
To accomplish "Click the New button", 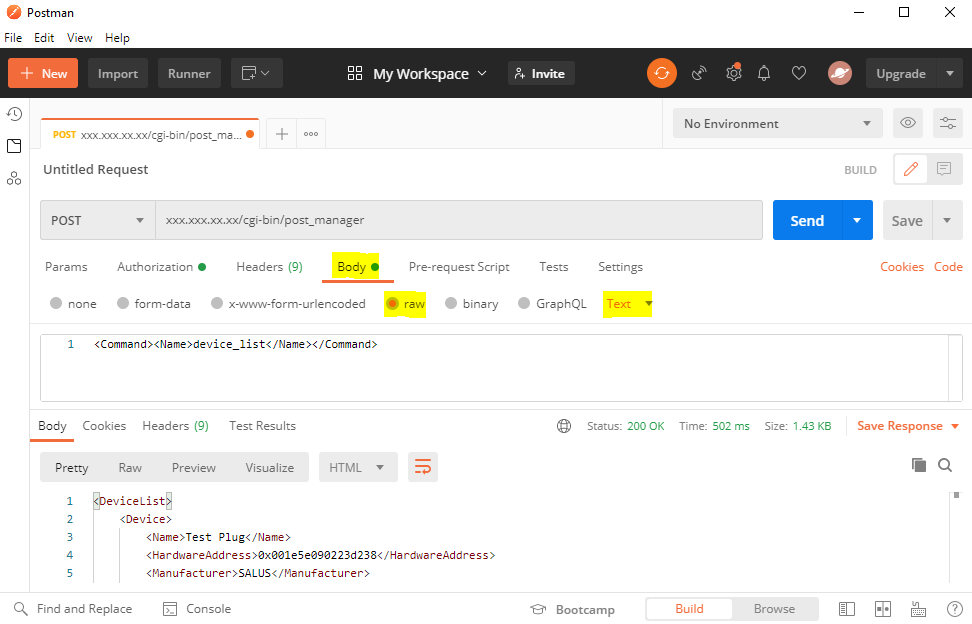I will [43, 73].
